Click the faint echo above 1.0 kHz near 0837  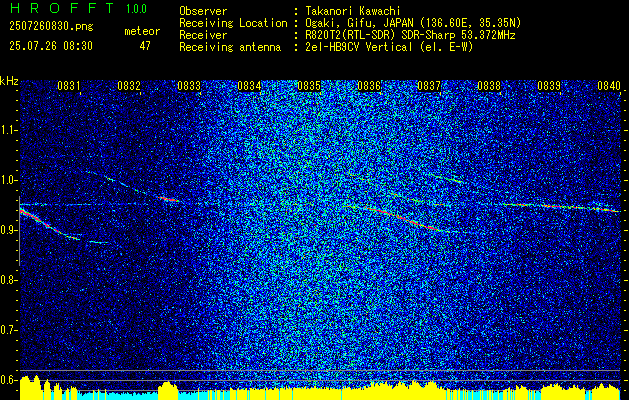448,179
